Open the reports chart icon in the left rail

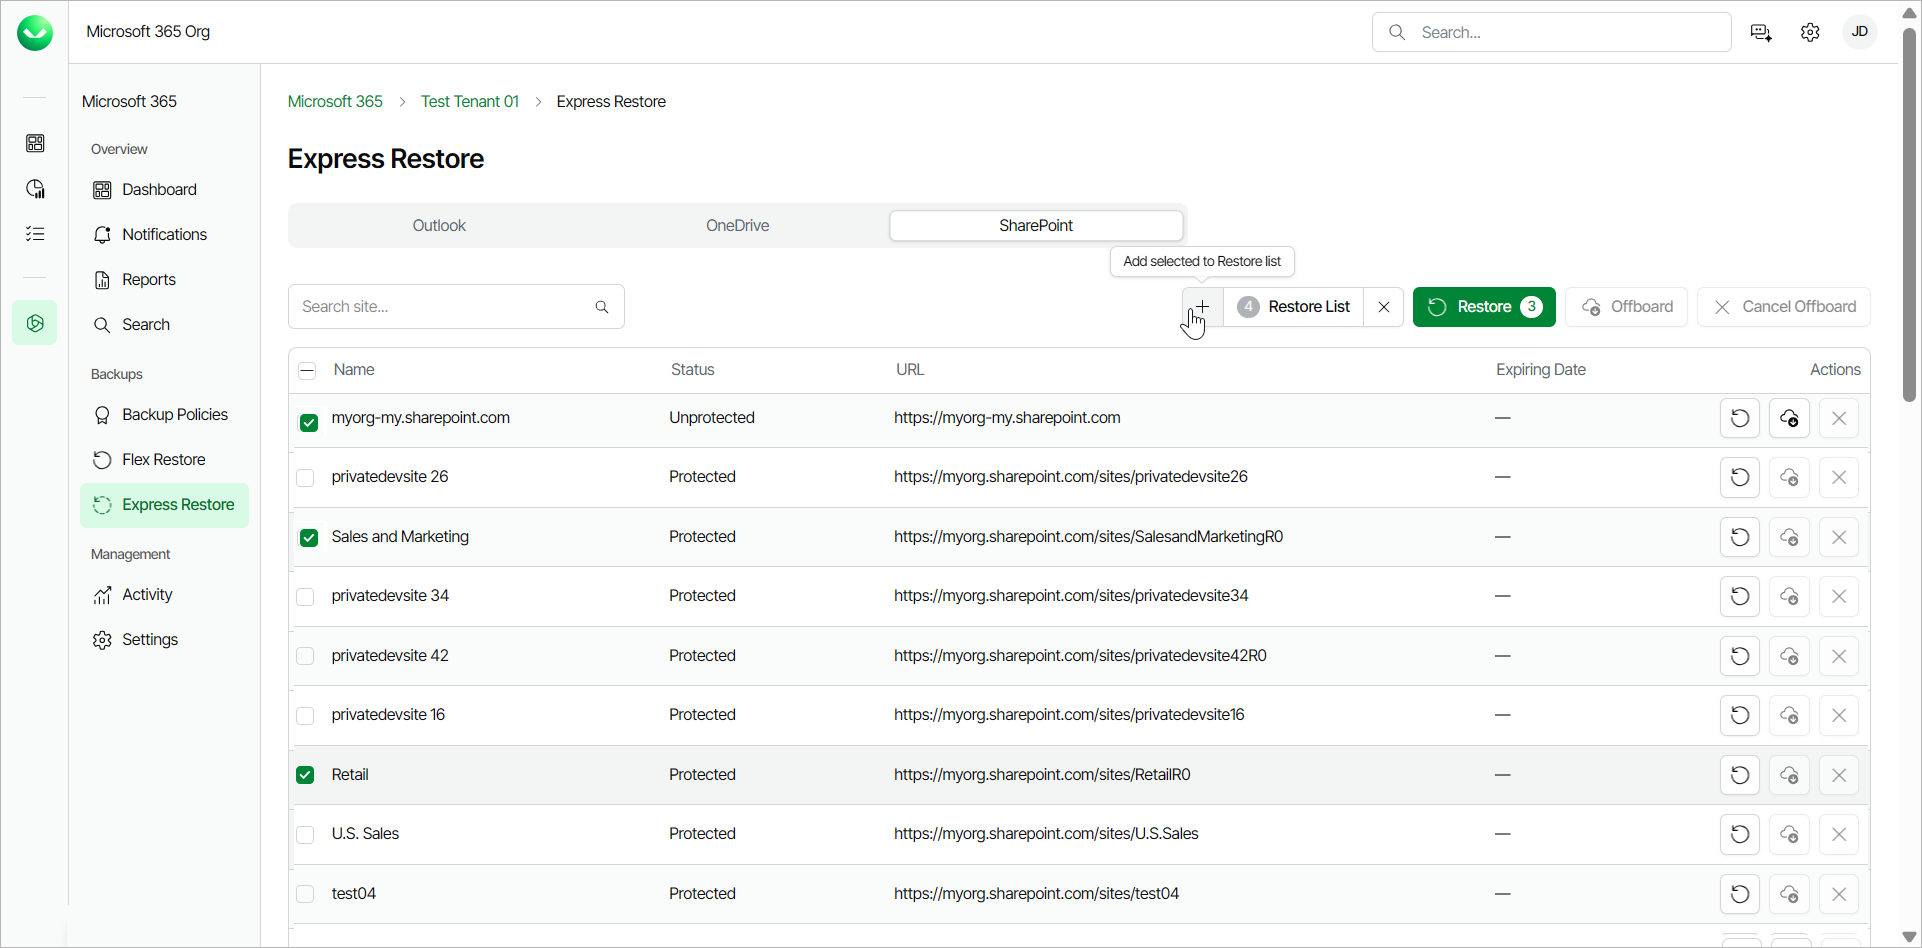pos(35,189)
